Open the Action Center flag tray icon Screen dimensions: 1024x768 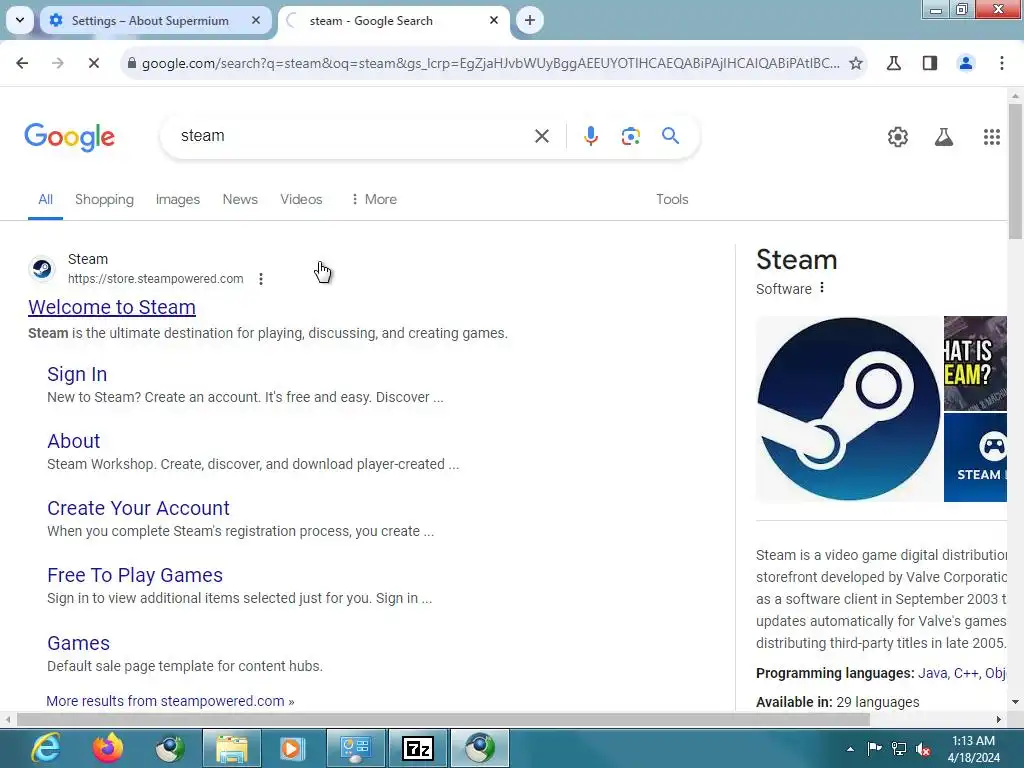pyautogui.click(x=874, y=748)
